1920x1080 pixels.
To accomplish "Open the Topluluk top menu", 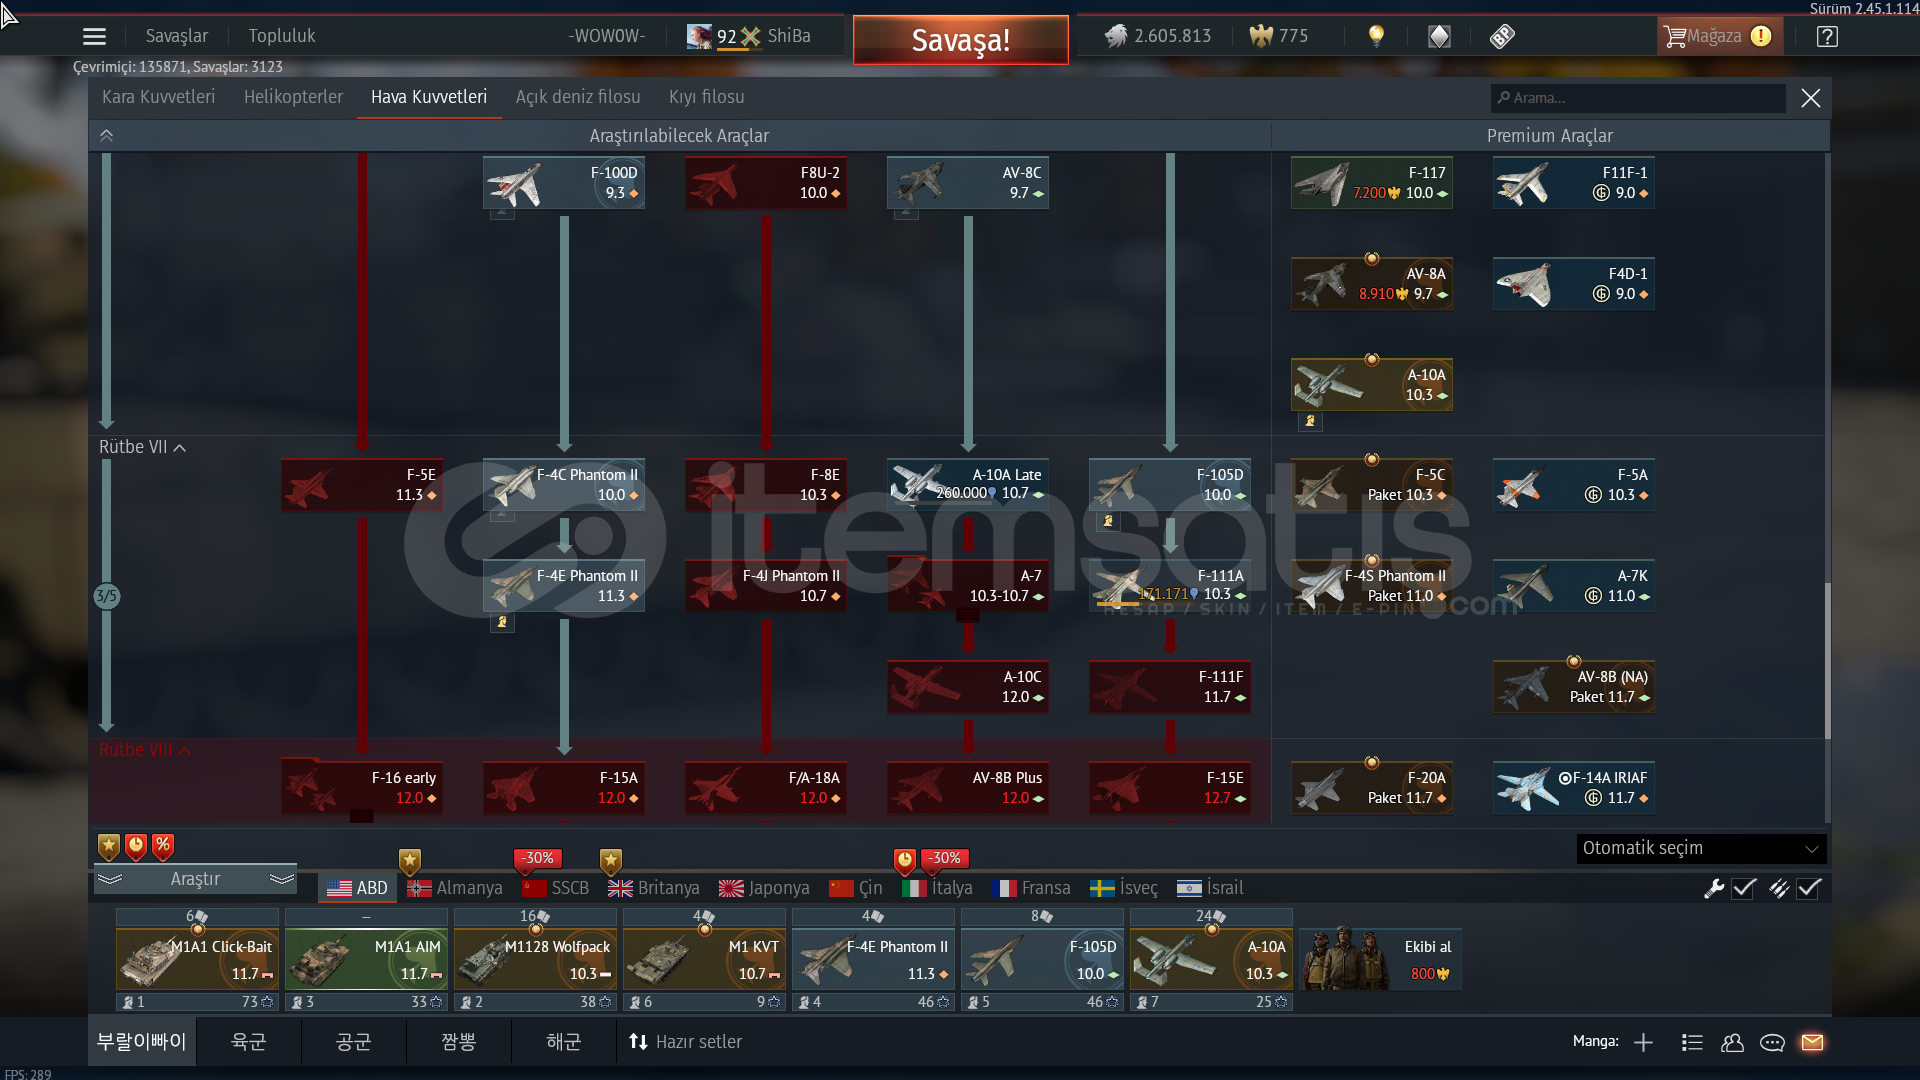I will pos(282,36).
